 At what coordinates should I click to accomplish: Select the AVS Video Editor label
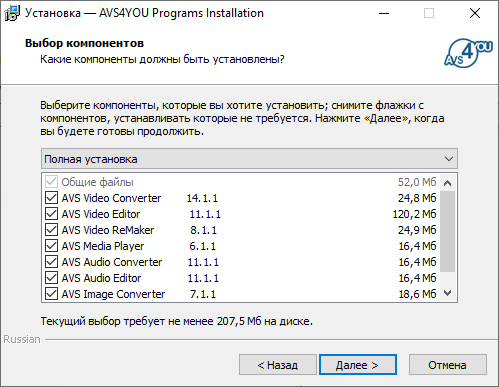click(101, 214)
